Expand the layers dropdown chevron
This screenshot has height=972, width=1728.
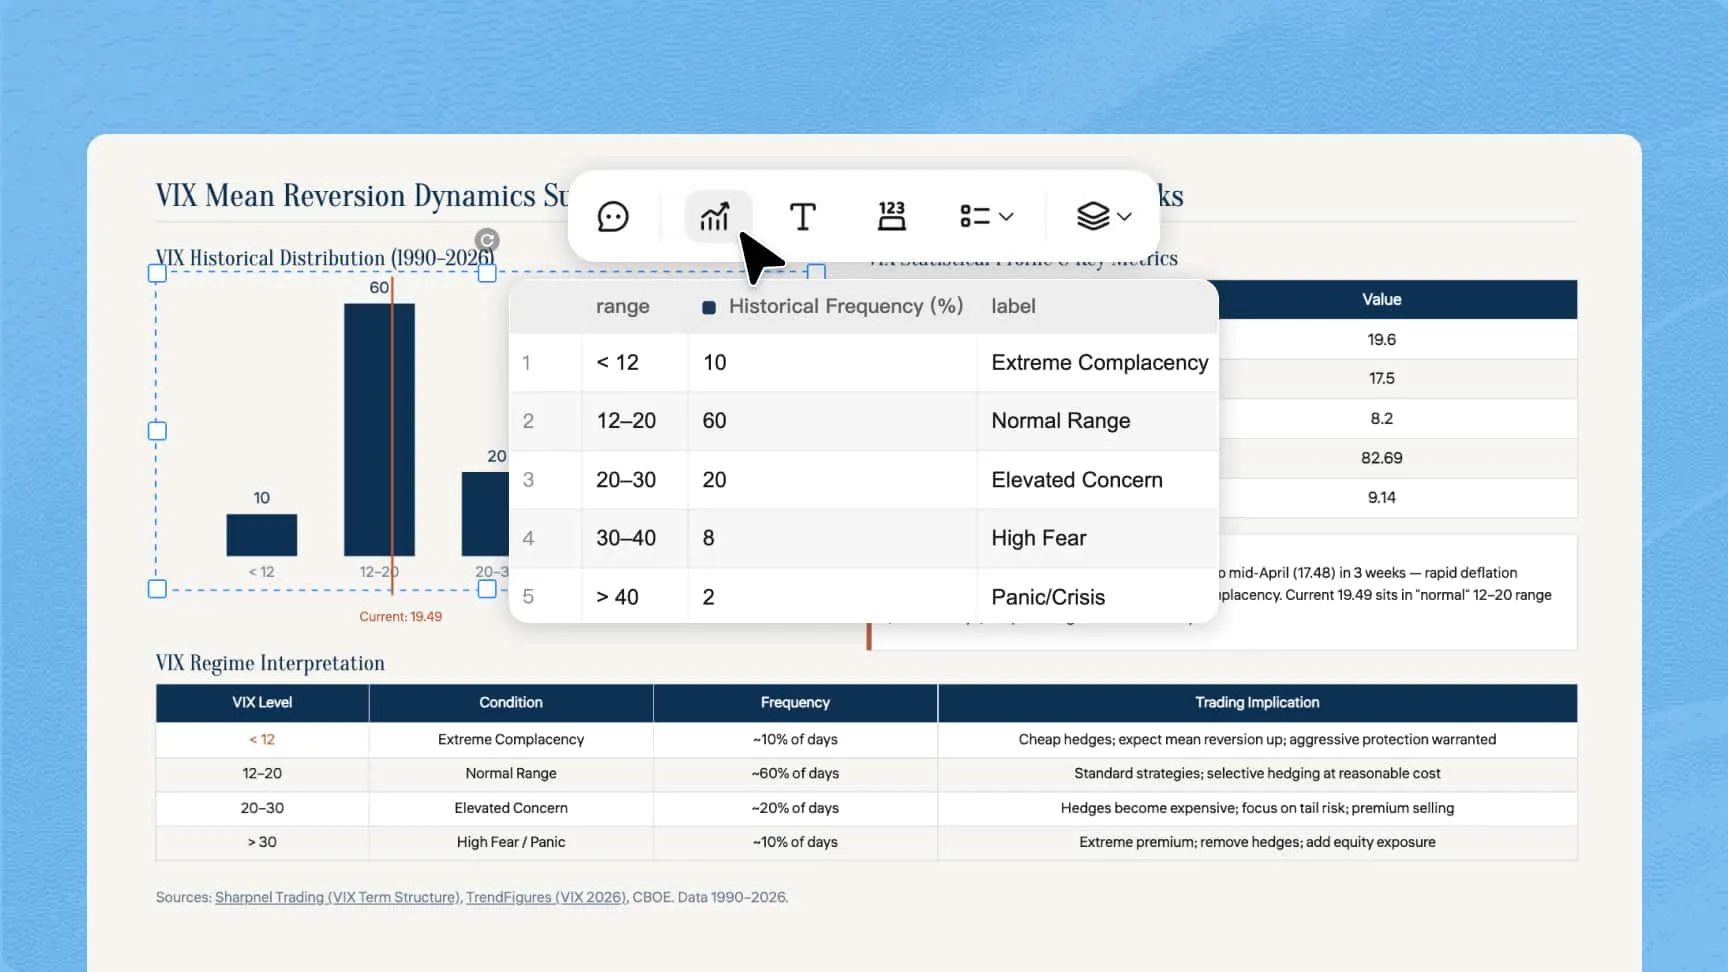click(x=1125, y=216)
